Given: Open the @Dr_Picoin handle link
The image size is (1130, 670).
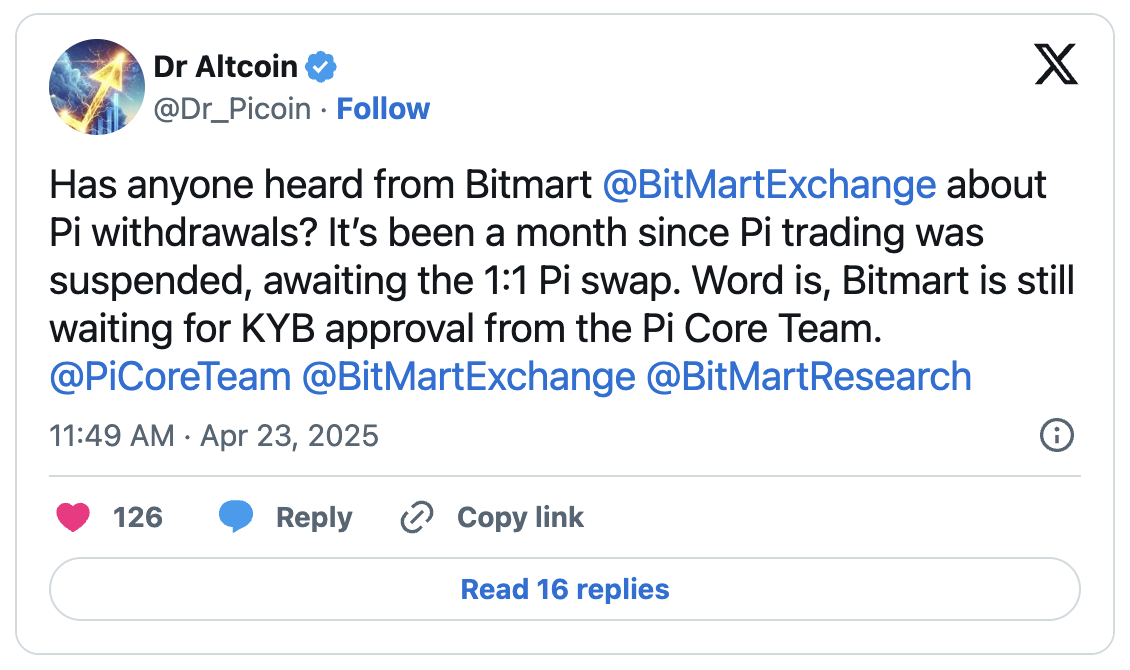Looking at the screenshot, I should tap(232, 108).
